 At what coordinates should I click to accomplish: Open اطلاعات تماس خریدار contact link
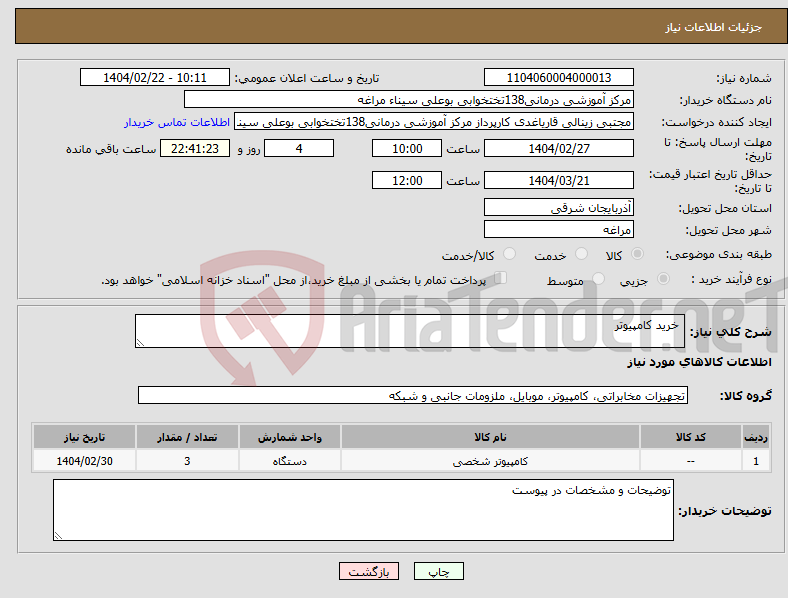click(177, 122)
